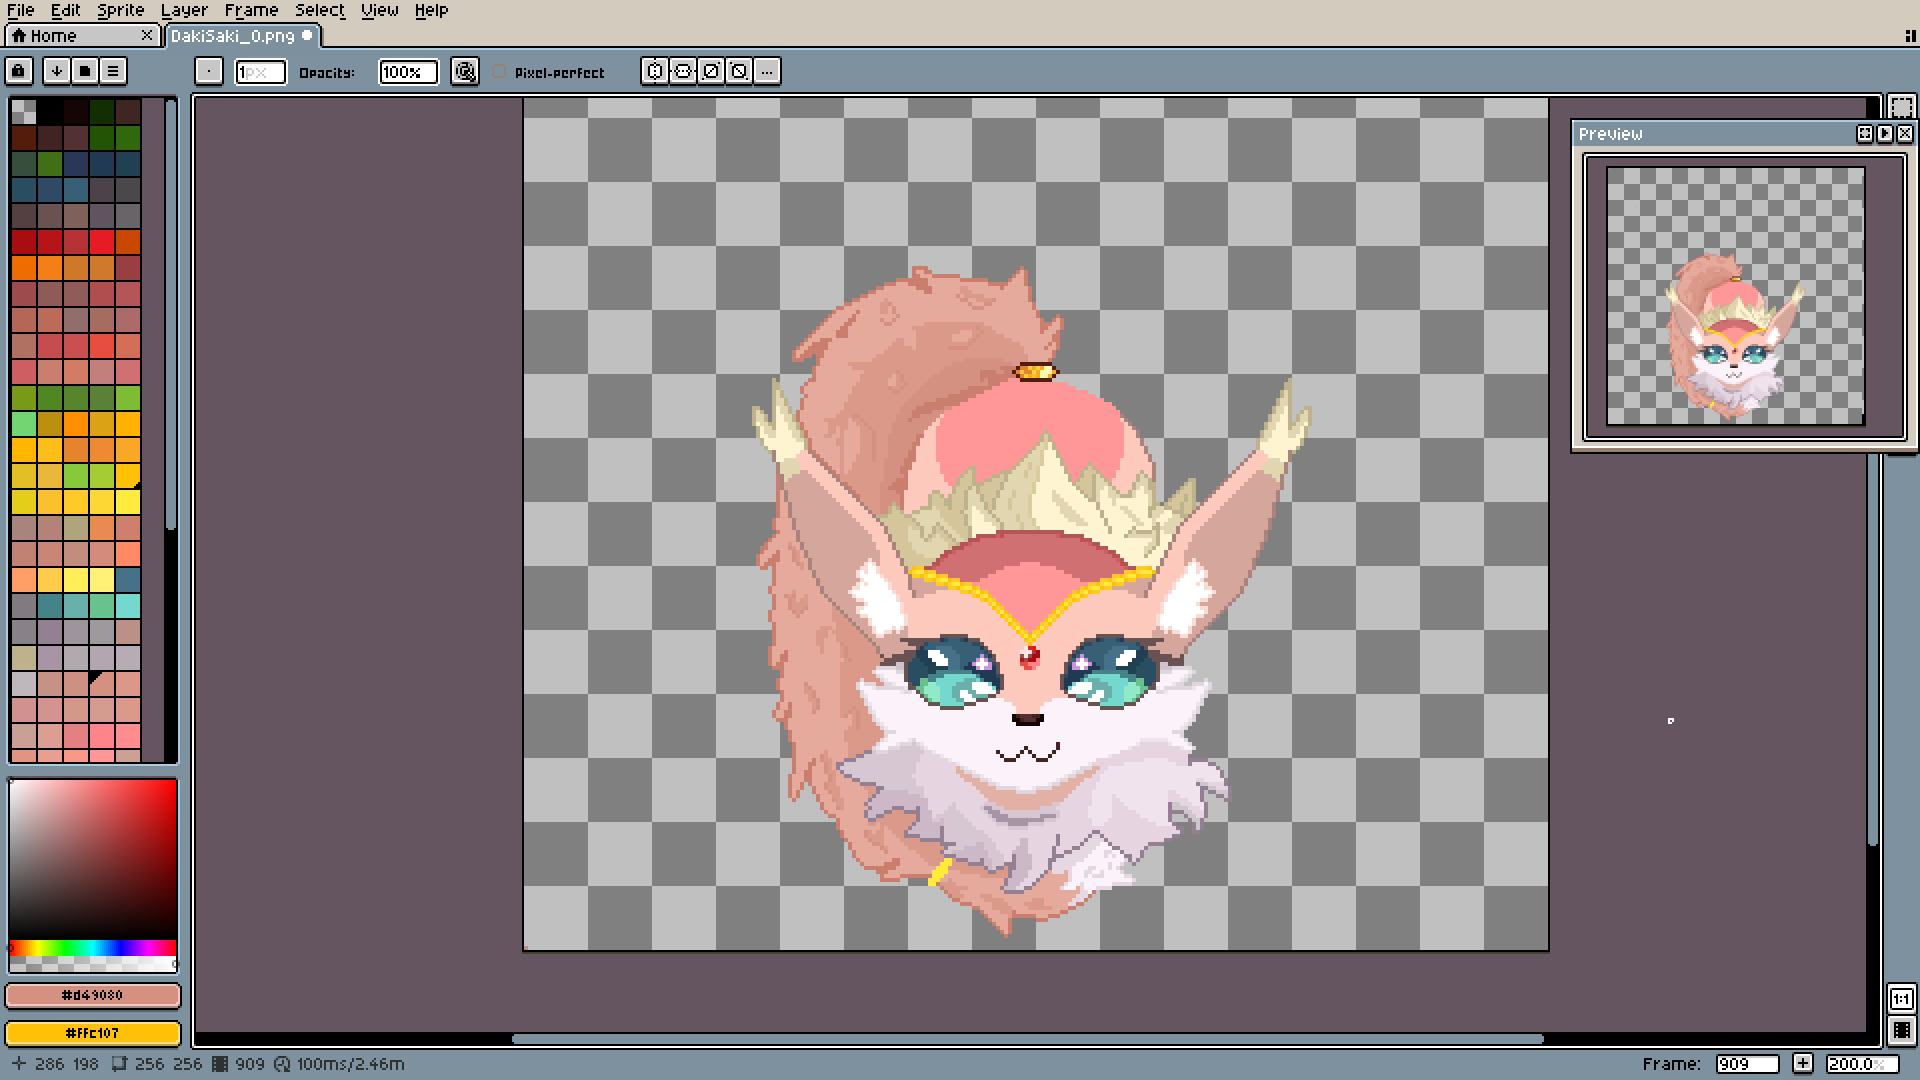The image size is (1920, 1080).
Task: Open the palette options hamburger menu
Action: tap(113, 71)
